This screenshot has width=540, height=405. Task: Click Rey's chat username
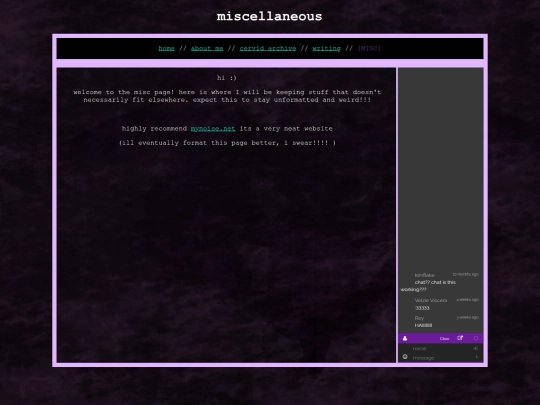(x=419, y=318)
